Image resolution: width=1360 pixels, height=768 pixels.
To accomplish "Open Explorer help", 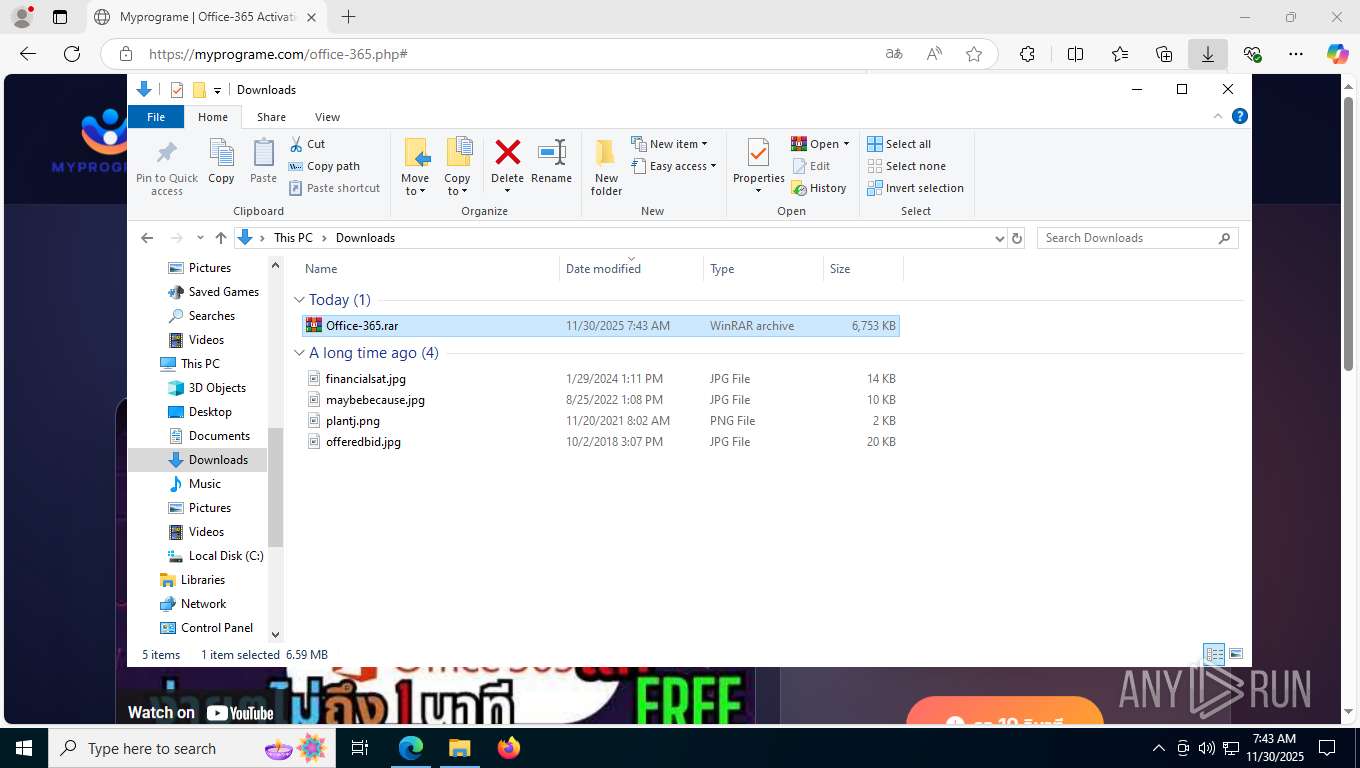I will point(1240,116).
